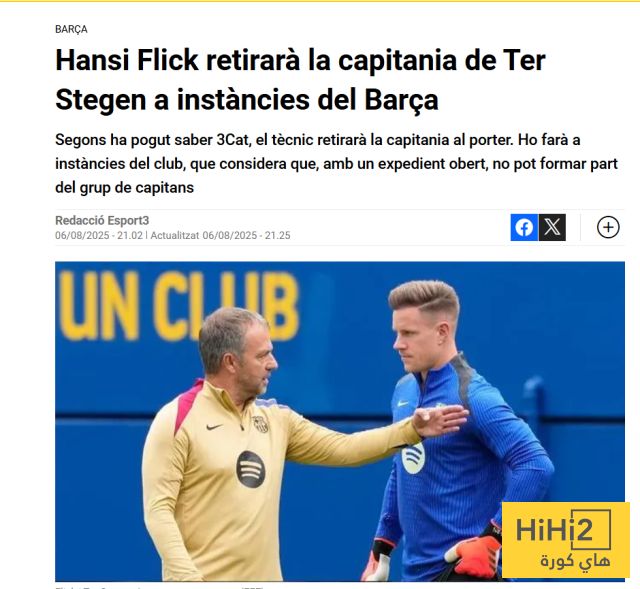640x589 pixels.
Task: Click the Barça crest on Flick's jacket
Action: tap(260, 424)
